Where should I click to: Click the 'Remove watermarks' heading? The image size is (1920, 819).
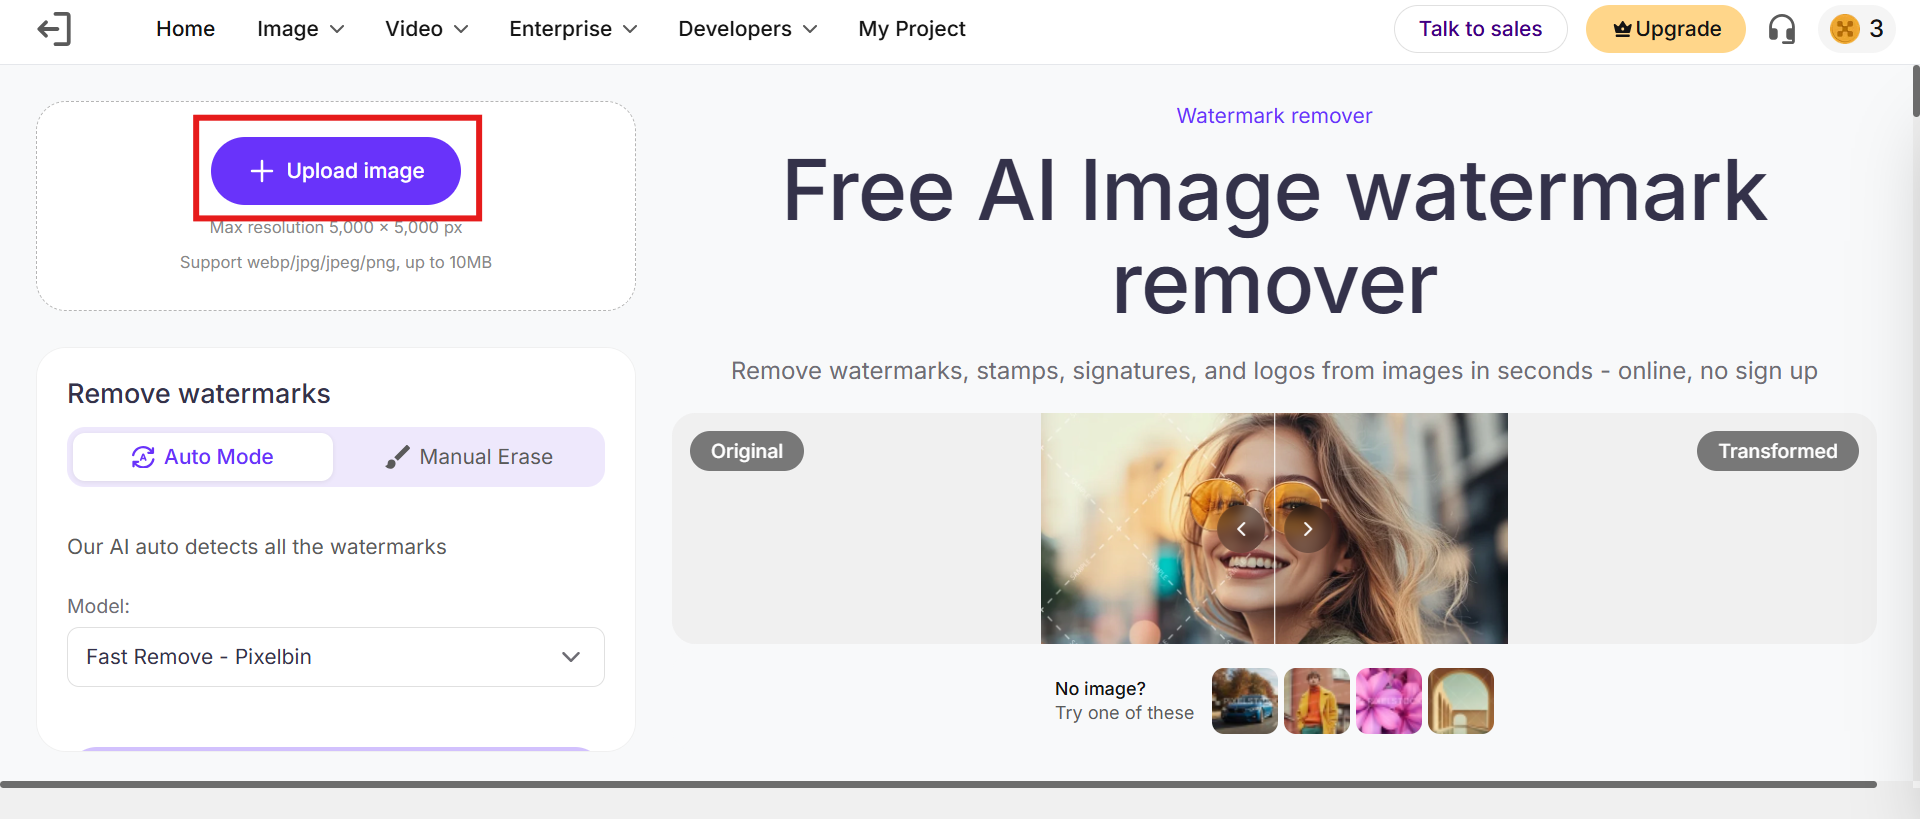[x=199, y=394]
